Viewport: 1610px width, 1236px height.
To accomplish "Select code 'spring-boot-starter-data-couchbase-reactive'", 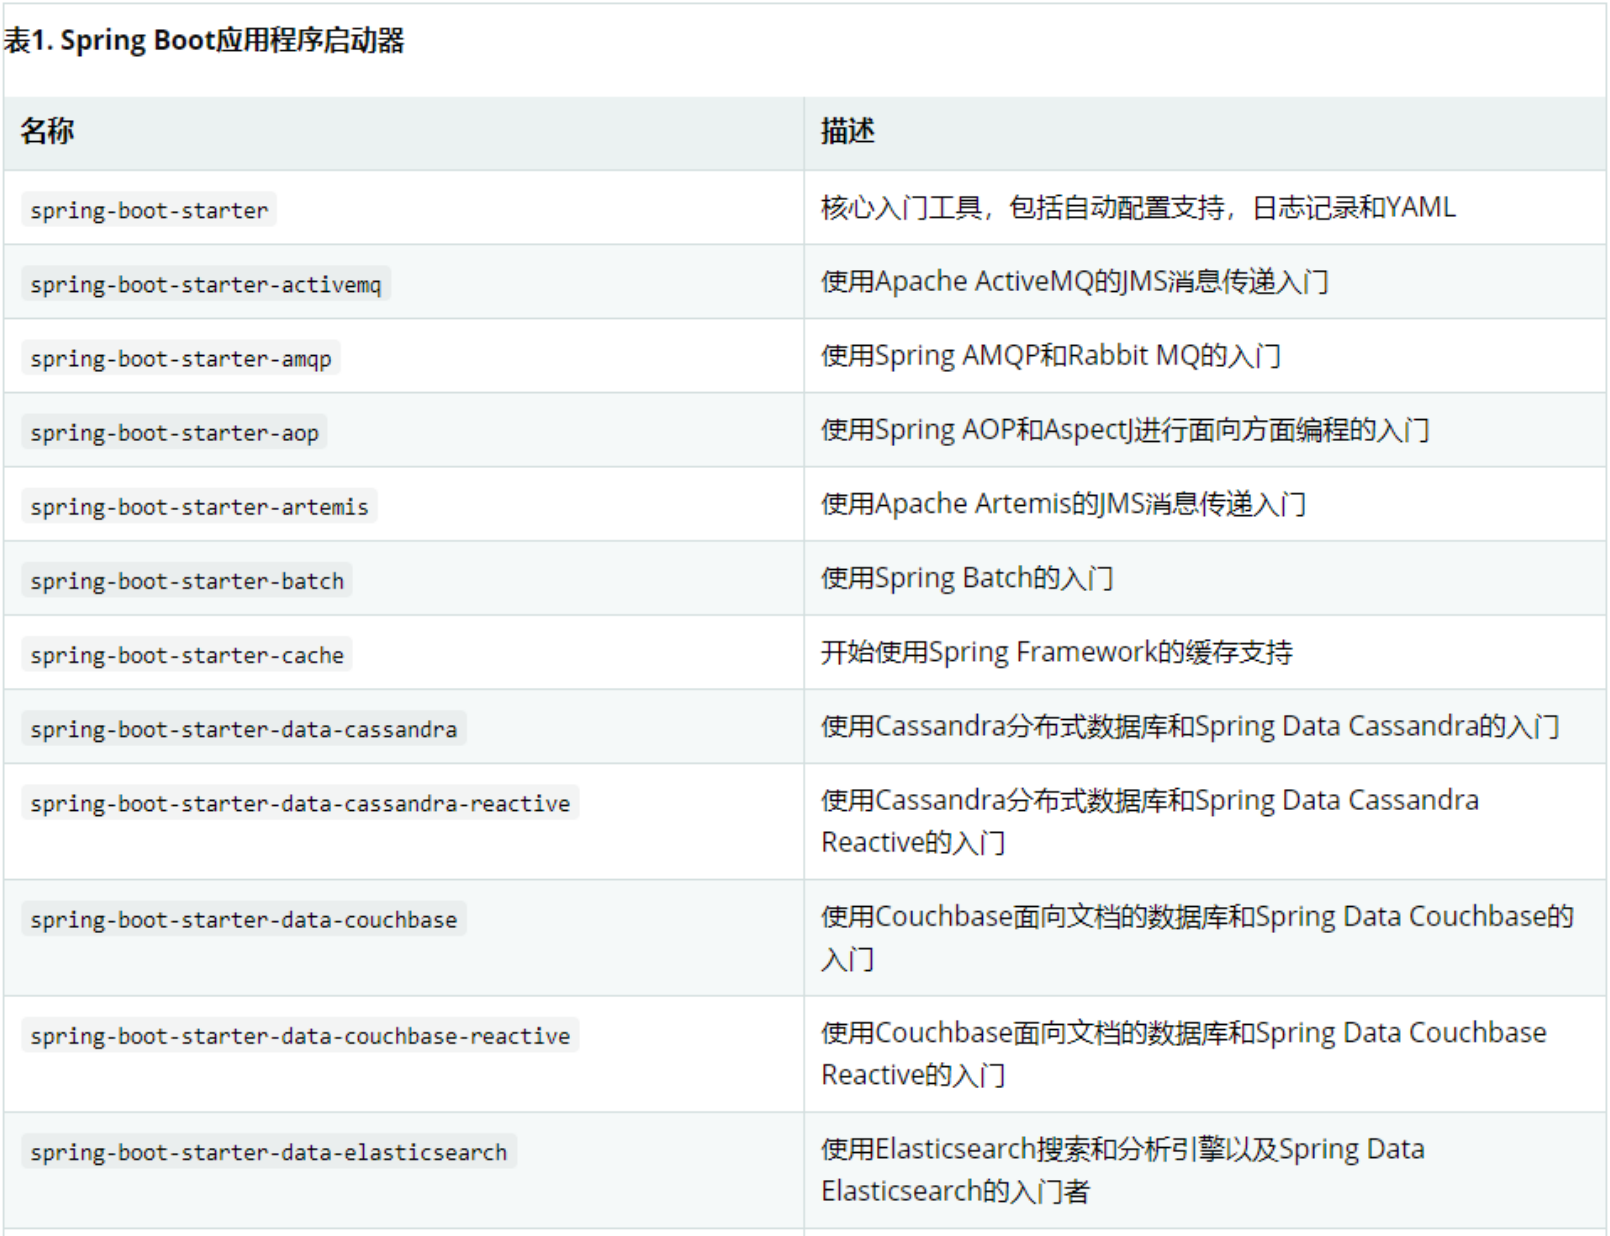I will (300, 1035).
